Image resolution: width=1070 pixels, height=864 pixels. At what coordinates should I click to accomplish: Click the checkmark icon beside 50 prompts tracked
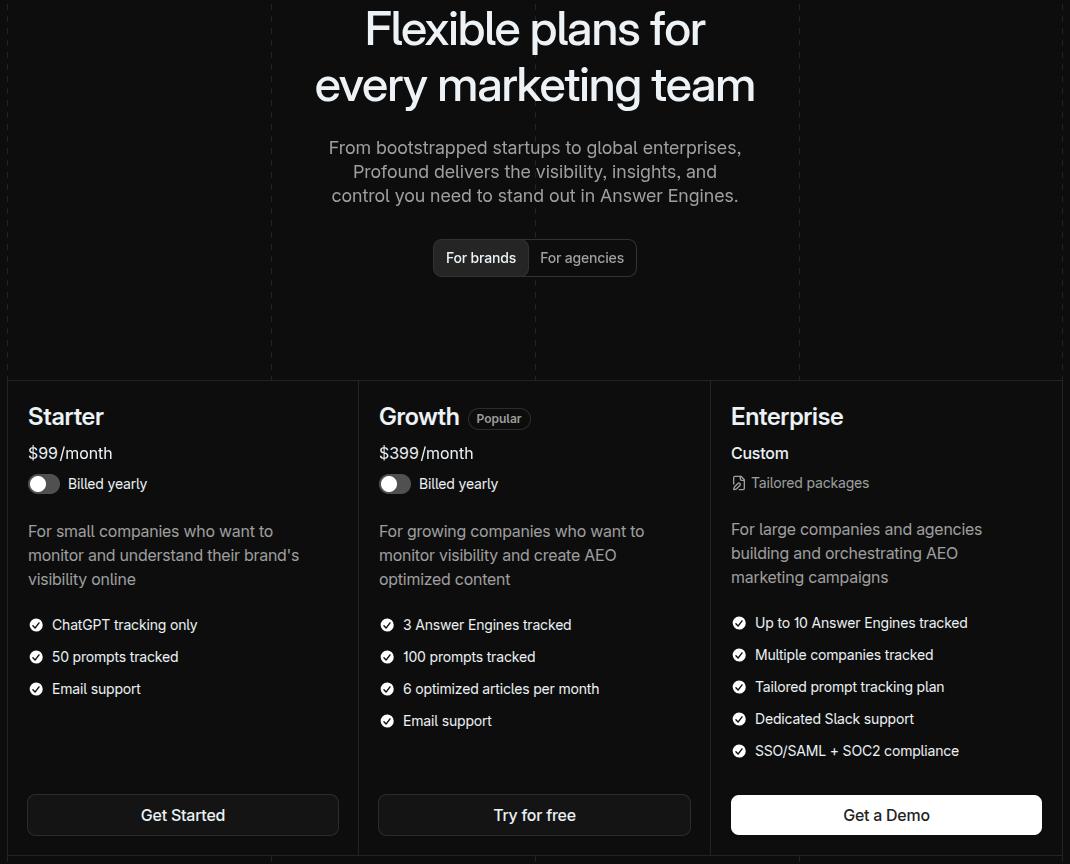[36, 657]
